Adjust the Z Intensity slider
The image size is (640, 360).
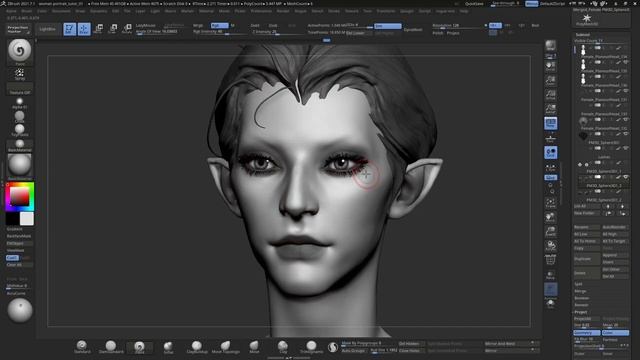[278, 32]
